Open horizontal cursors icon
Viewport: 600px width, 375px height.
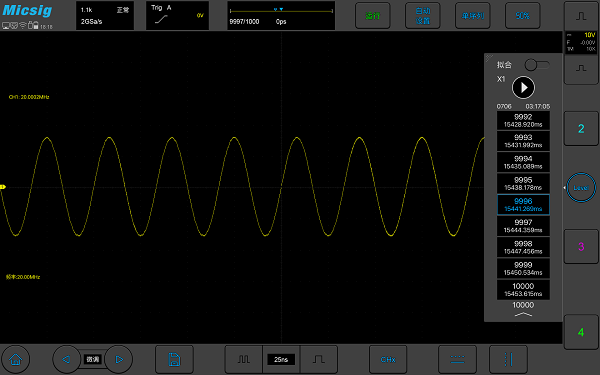pyautogui.click(x=457, y=359)
